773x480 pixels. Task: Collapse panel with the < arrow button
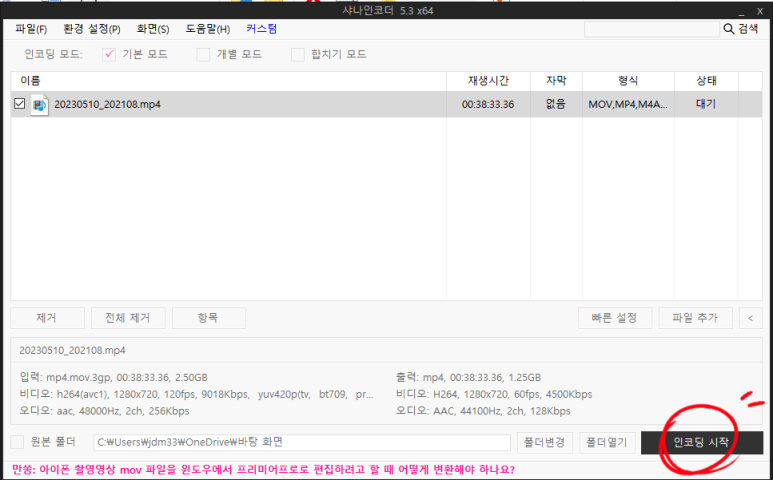(x=750, y=318)
